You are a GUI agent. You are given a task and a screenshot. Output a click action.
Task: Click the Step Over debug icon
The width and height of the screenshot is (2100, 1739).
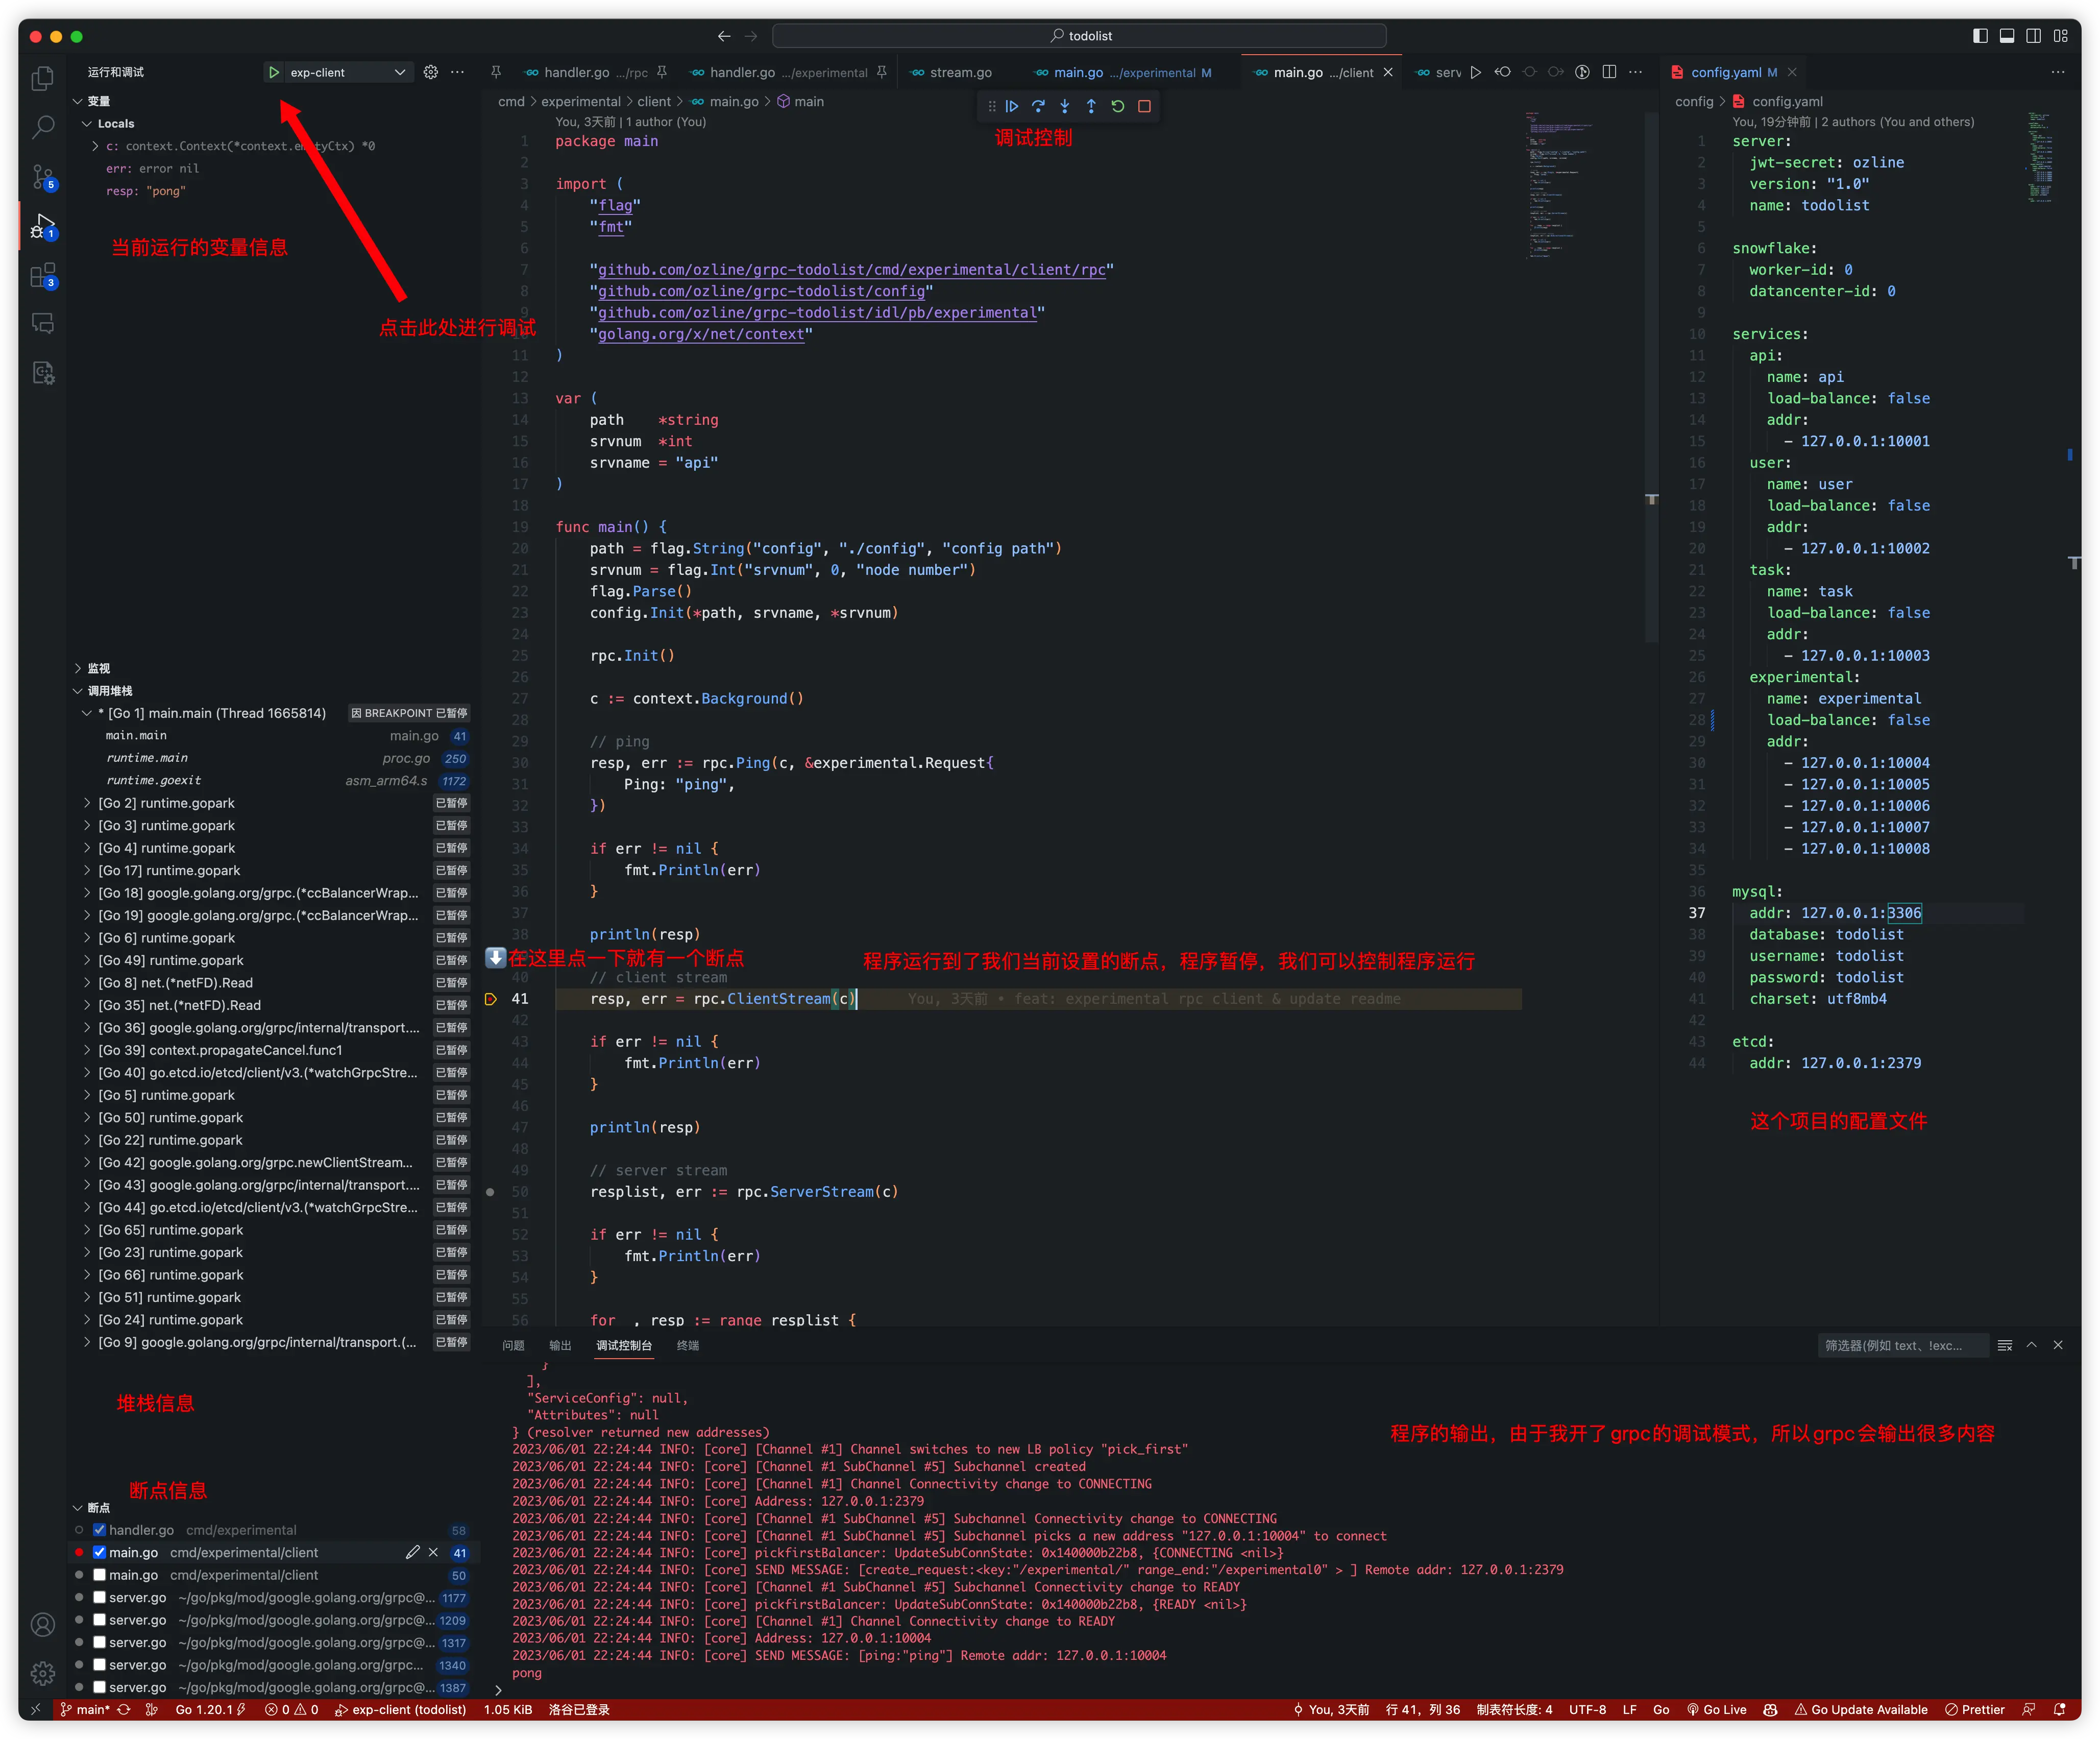(x=1038, y=106)
